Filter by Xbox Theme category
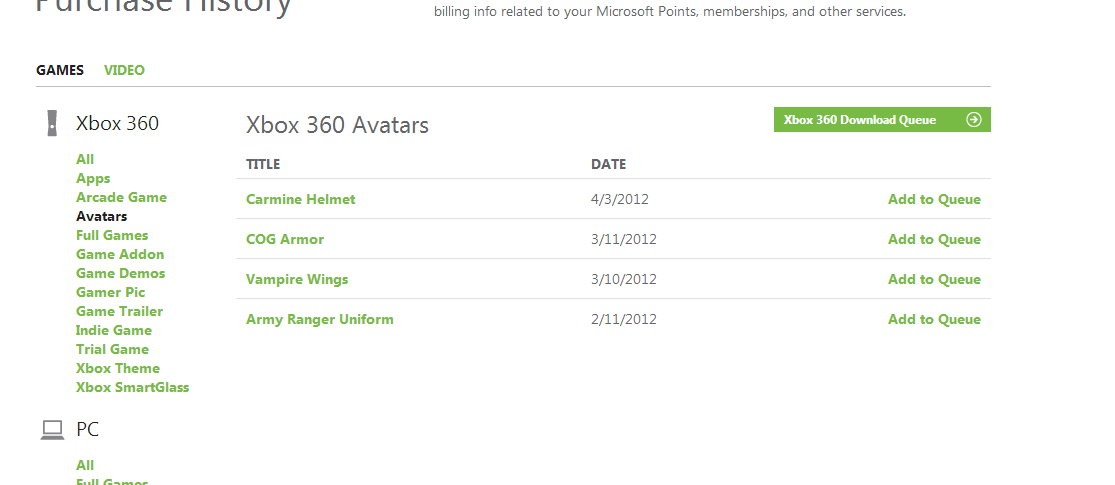This screenshot has height=485, width=1115. (x=117, y=368)
